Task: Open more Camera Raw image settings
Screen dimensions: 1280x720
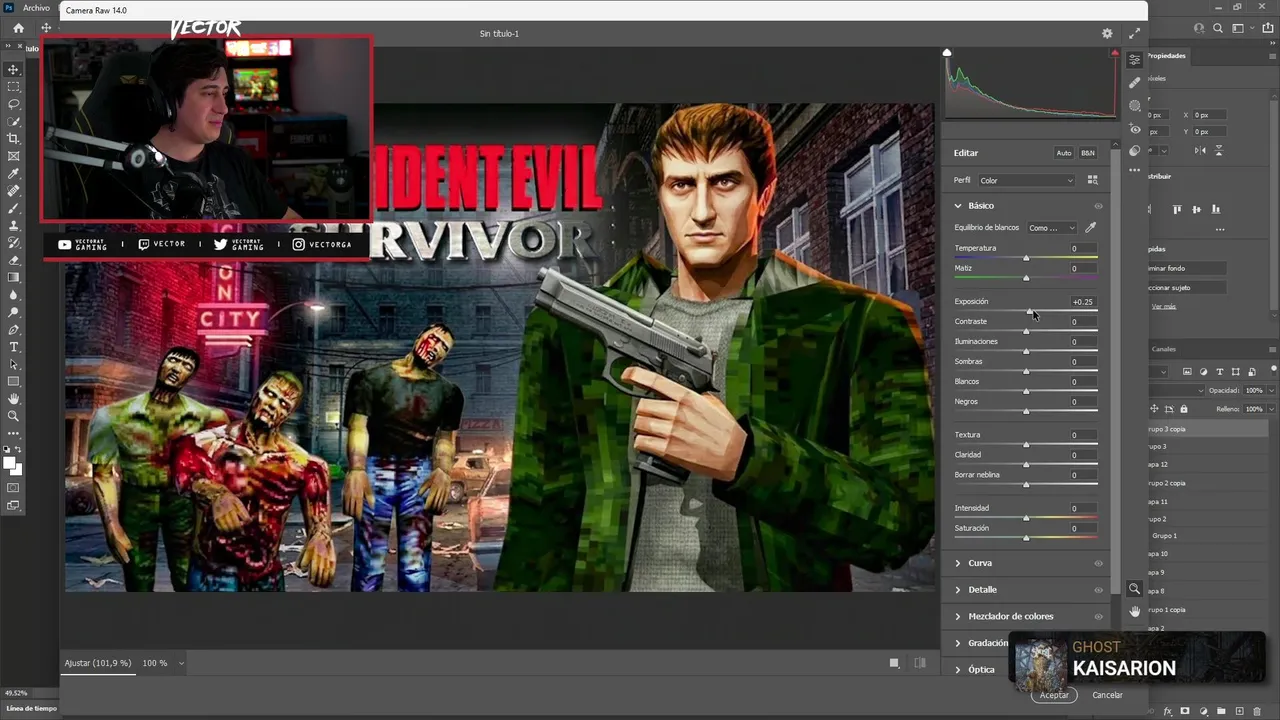Action: 1134,171
